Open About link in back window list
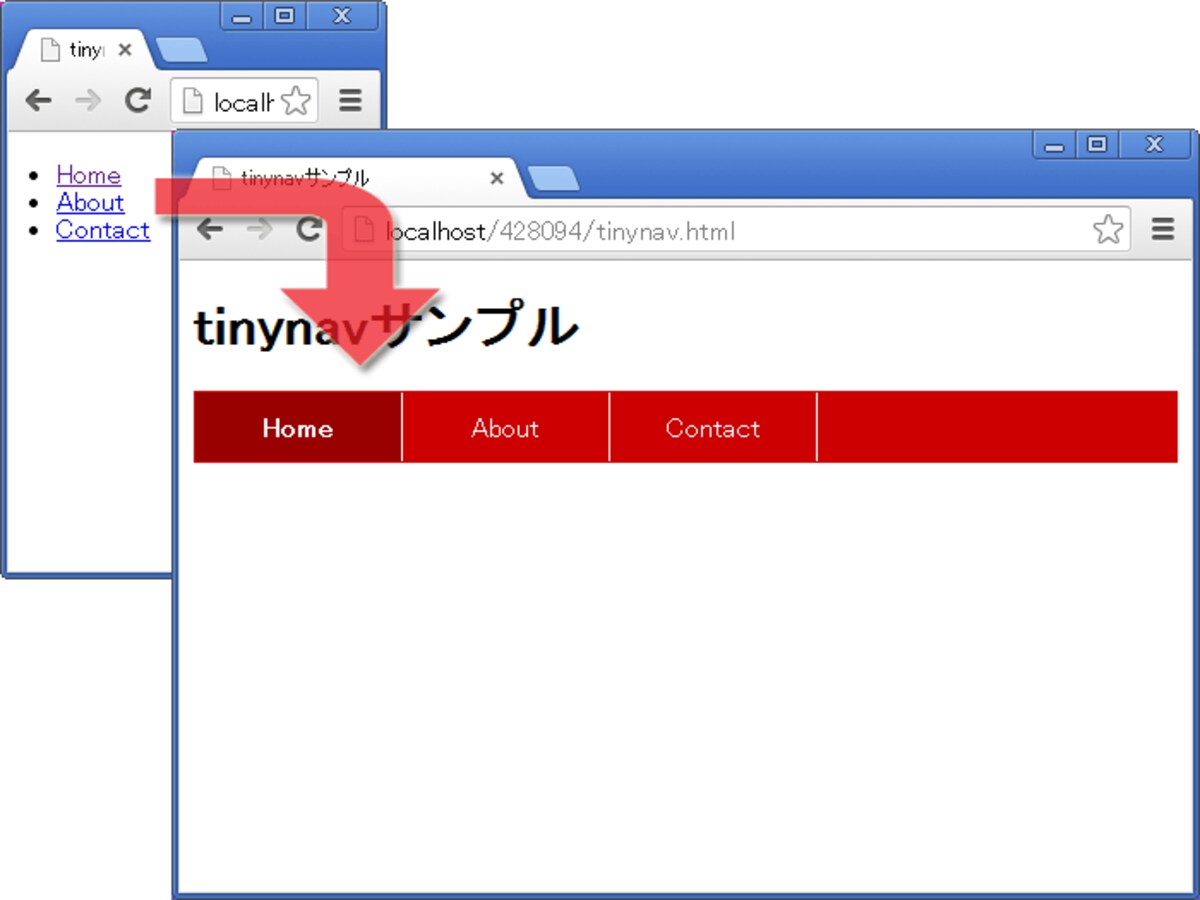The width and height of the screenshot is (1200, 900). (90, 202)
